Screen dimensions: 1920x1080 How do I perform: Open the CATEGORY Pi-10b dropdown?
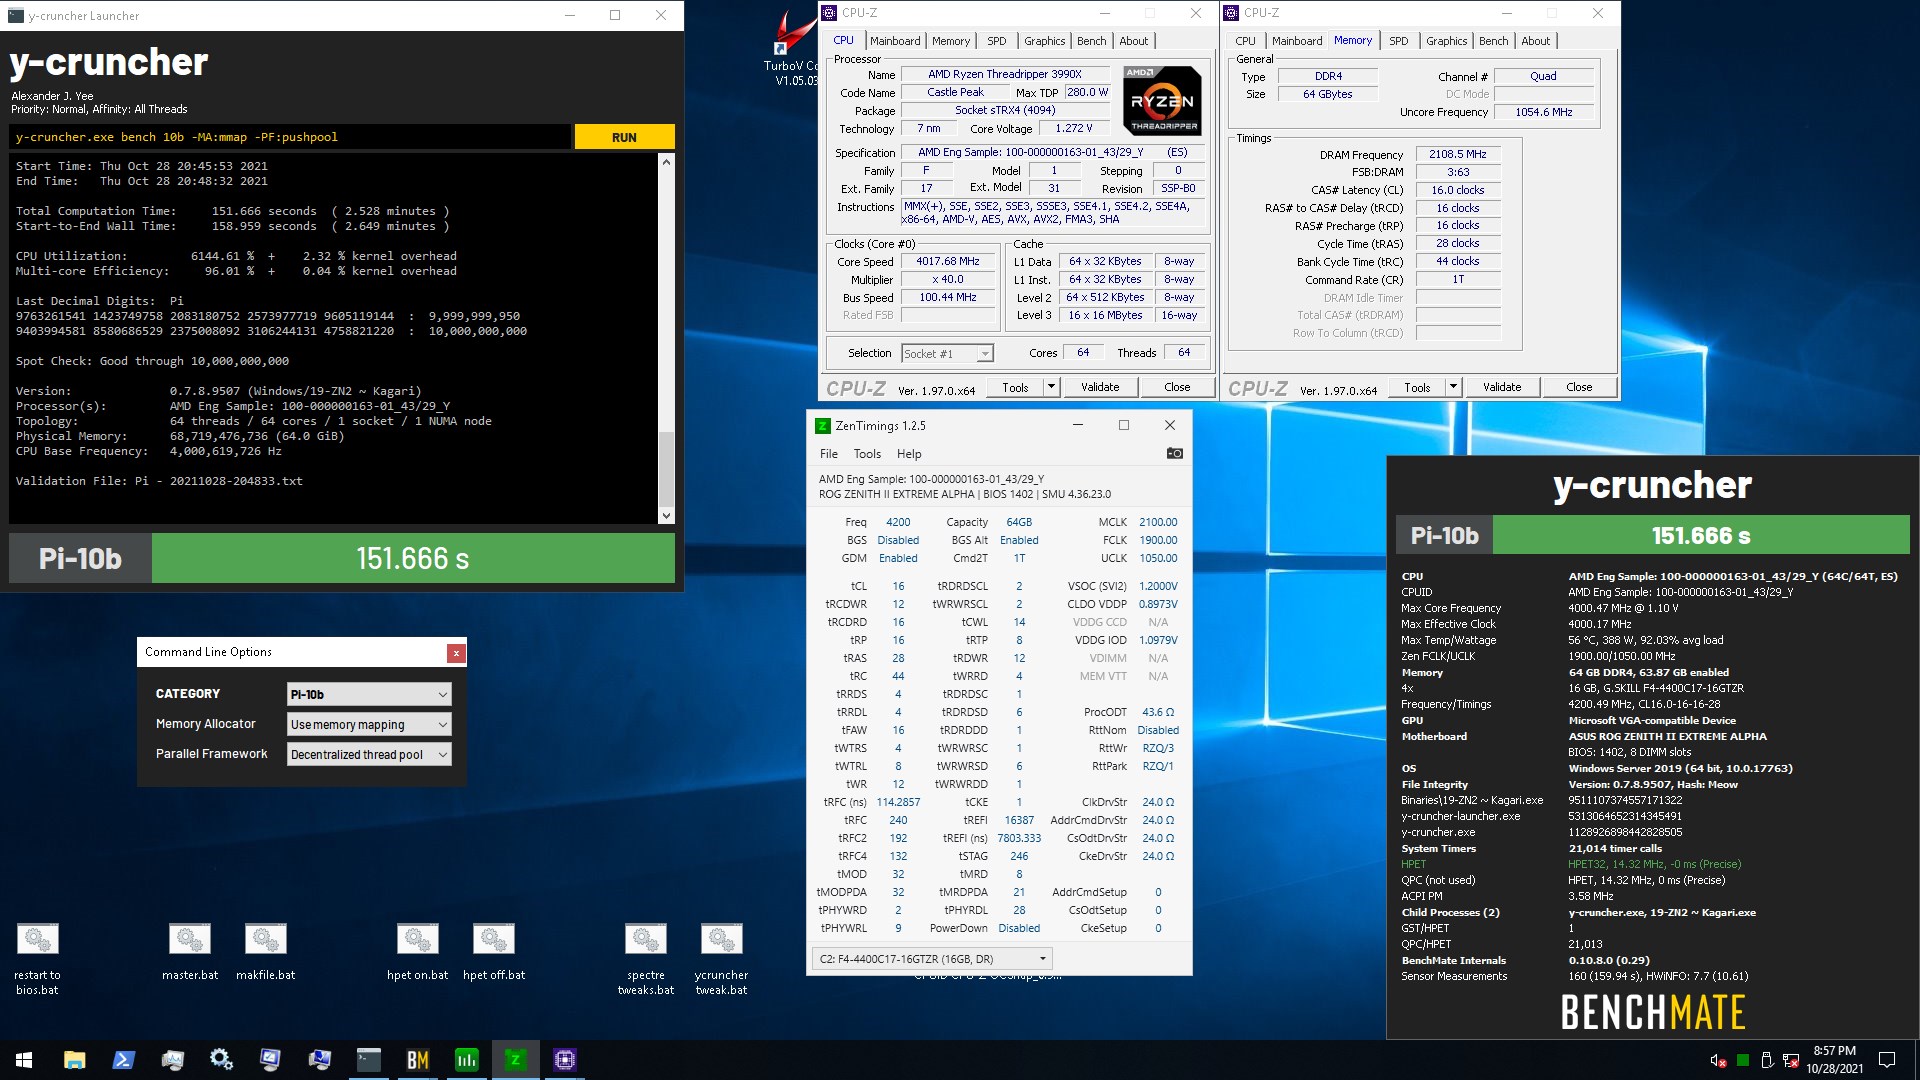pyautogui.click(x=369, y=694)
